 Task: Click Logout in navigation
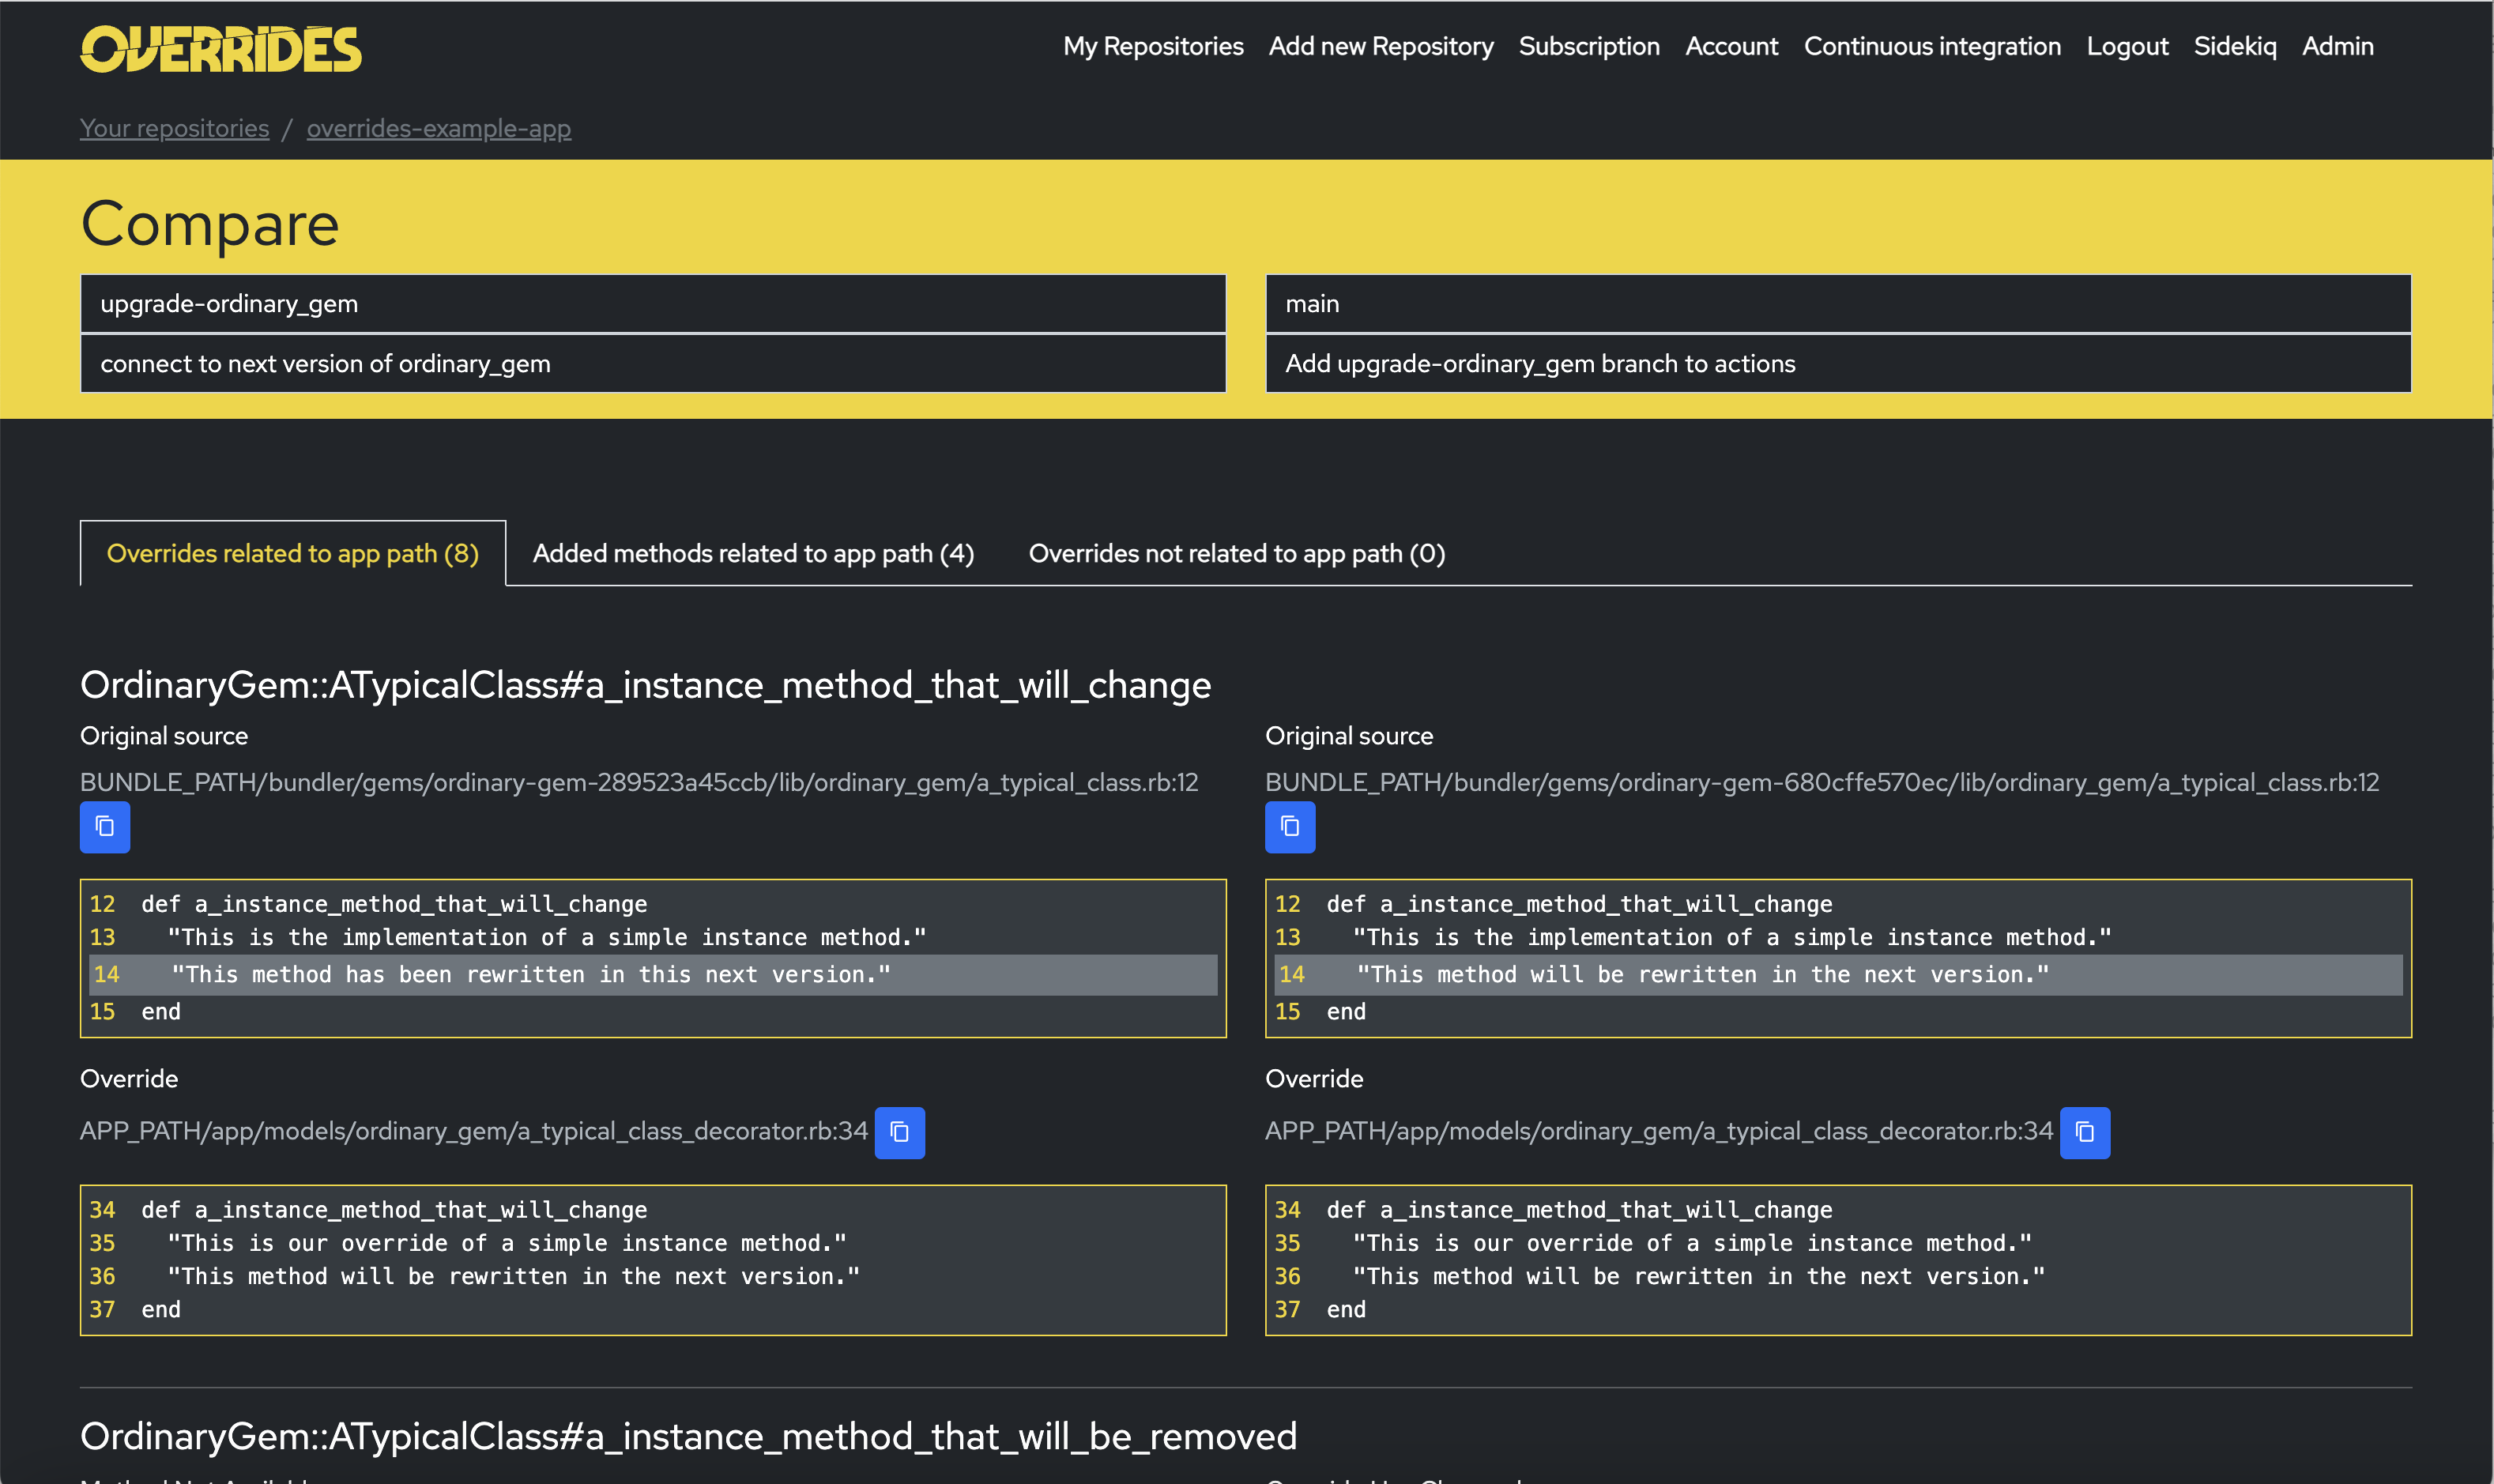[x=2127, y=46]
